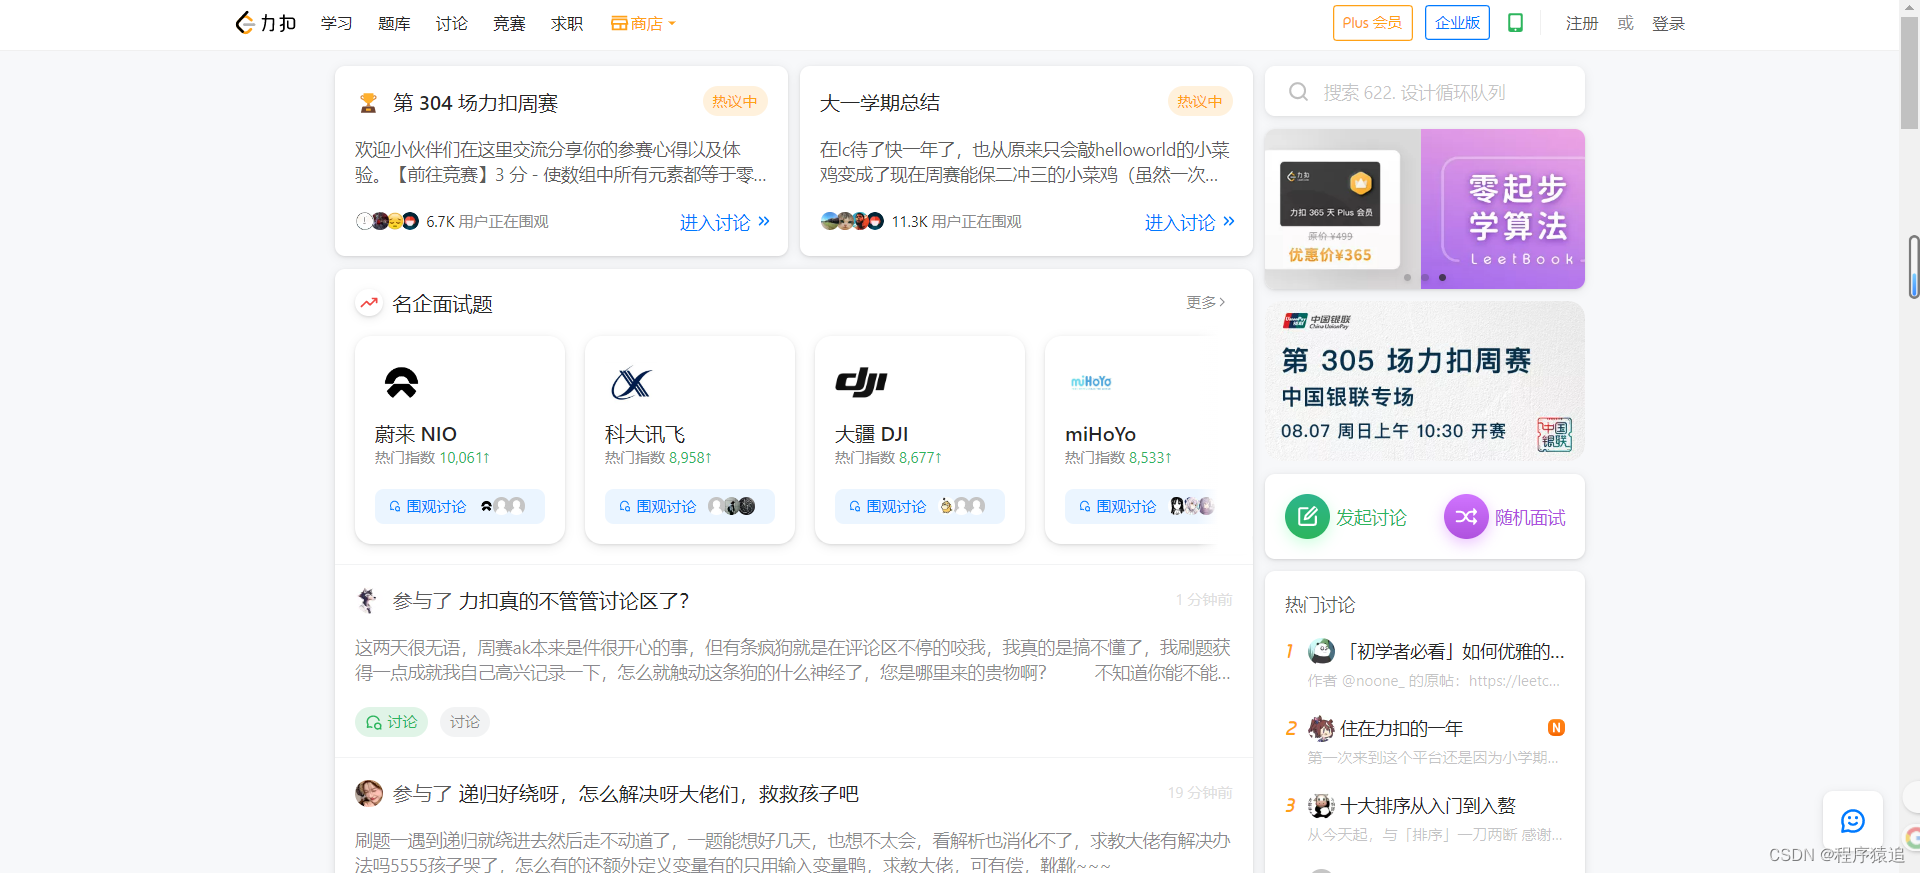1920x873 pixels.
Task: Open the miHoYo company logo
Action: click(x=1091, y=382)
